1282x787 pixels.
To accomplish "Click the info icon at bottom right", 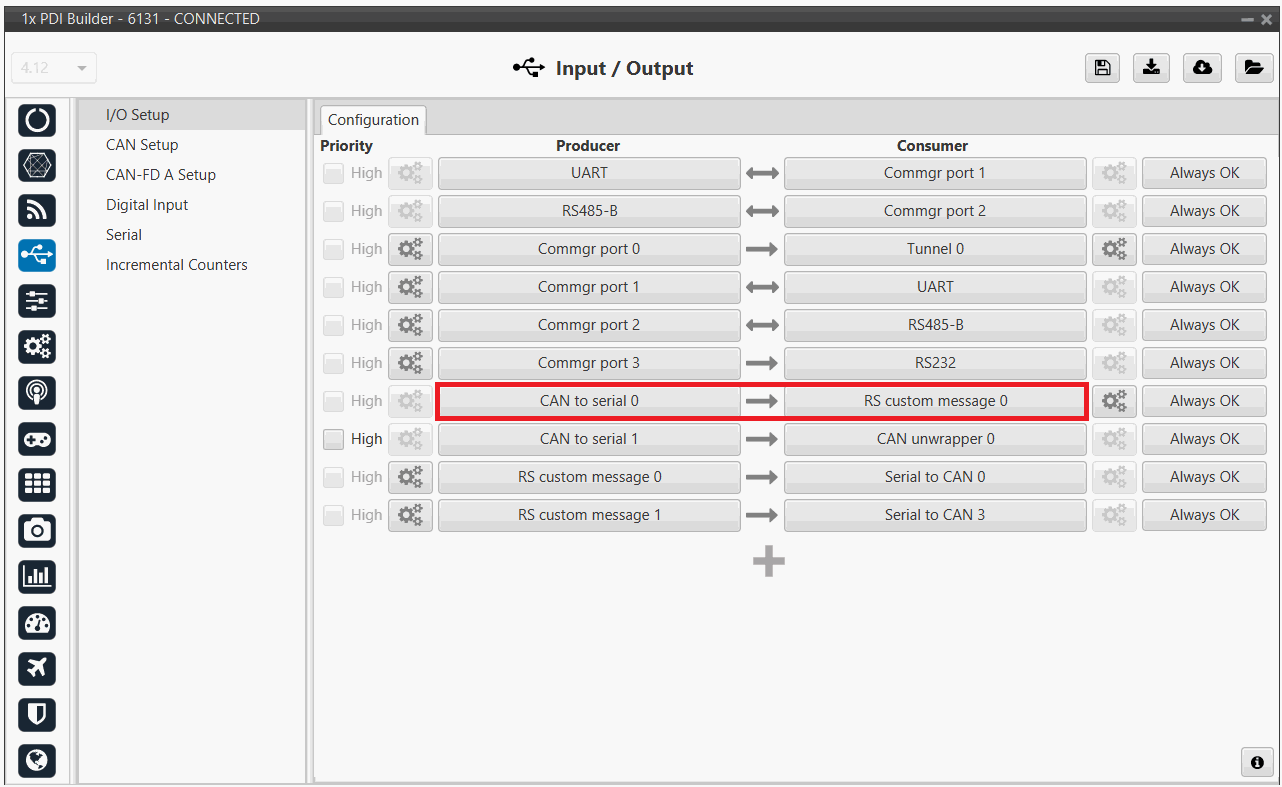I will coord(1257,762).
